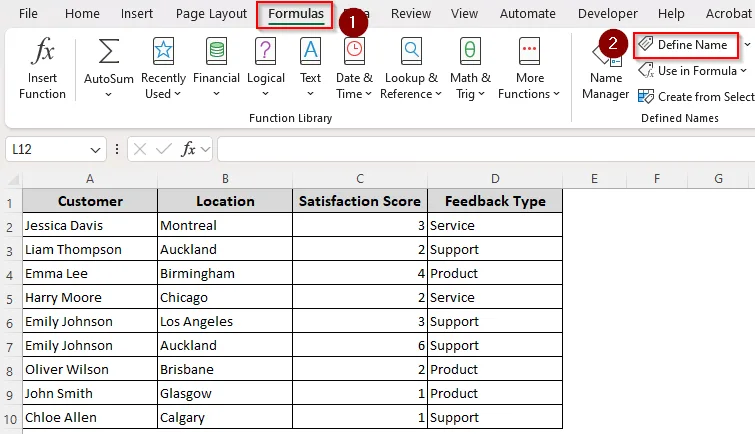Select the cell containing Liam Thompson
The height and width of the screenshot is (434, 755).
coord(90,249)
